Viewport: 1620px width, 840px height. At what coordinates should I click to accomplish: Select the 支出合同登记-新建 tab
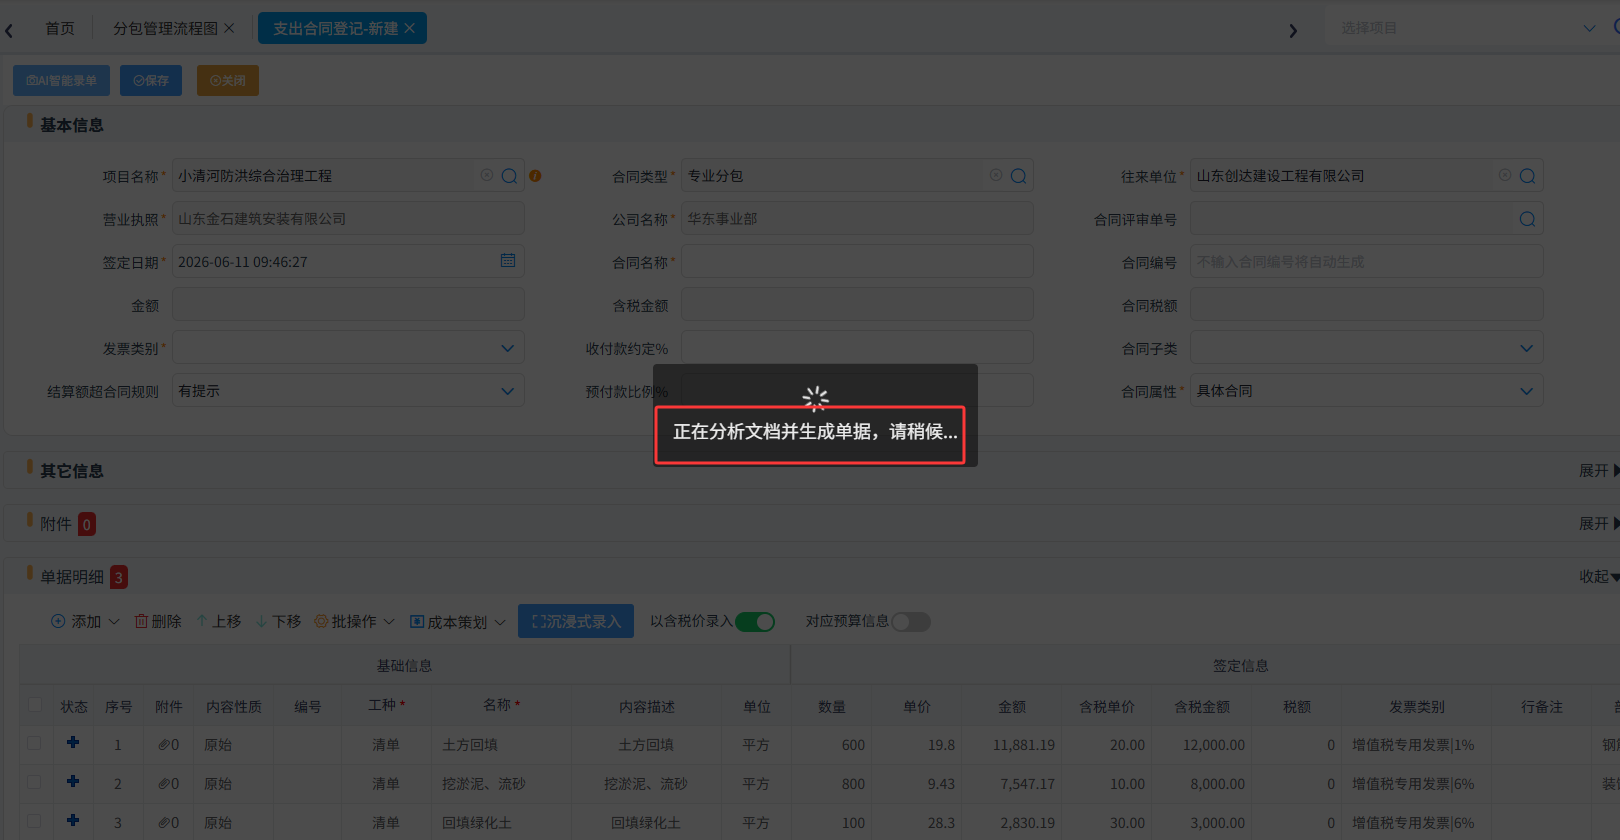[x=342, y=28]
